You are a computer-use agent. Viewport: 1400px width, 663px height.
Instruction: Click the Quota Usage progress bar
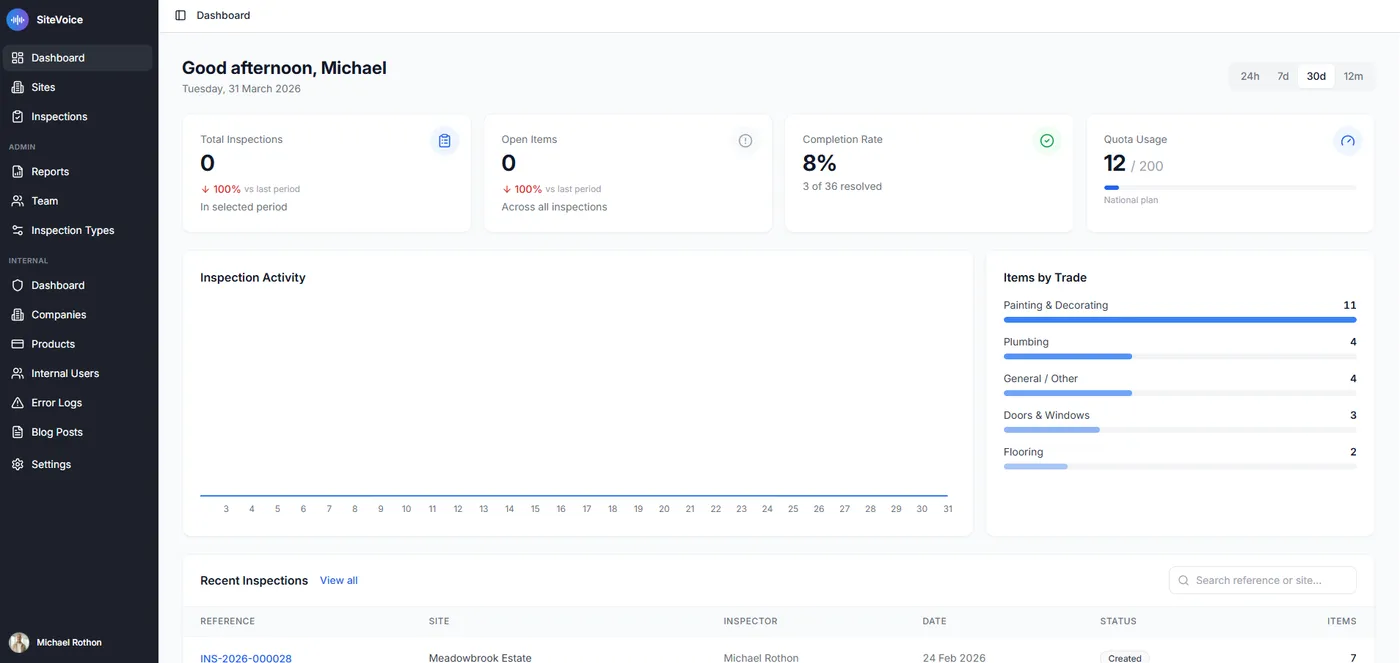click(1230, 187)
